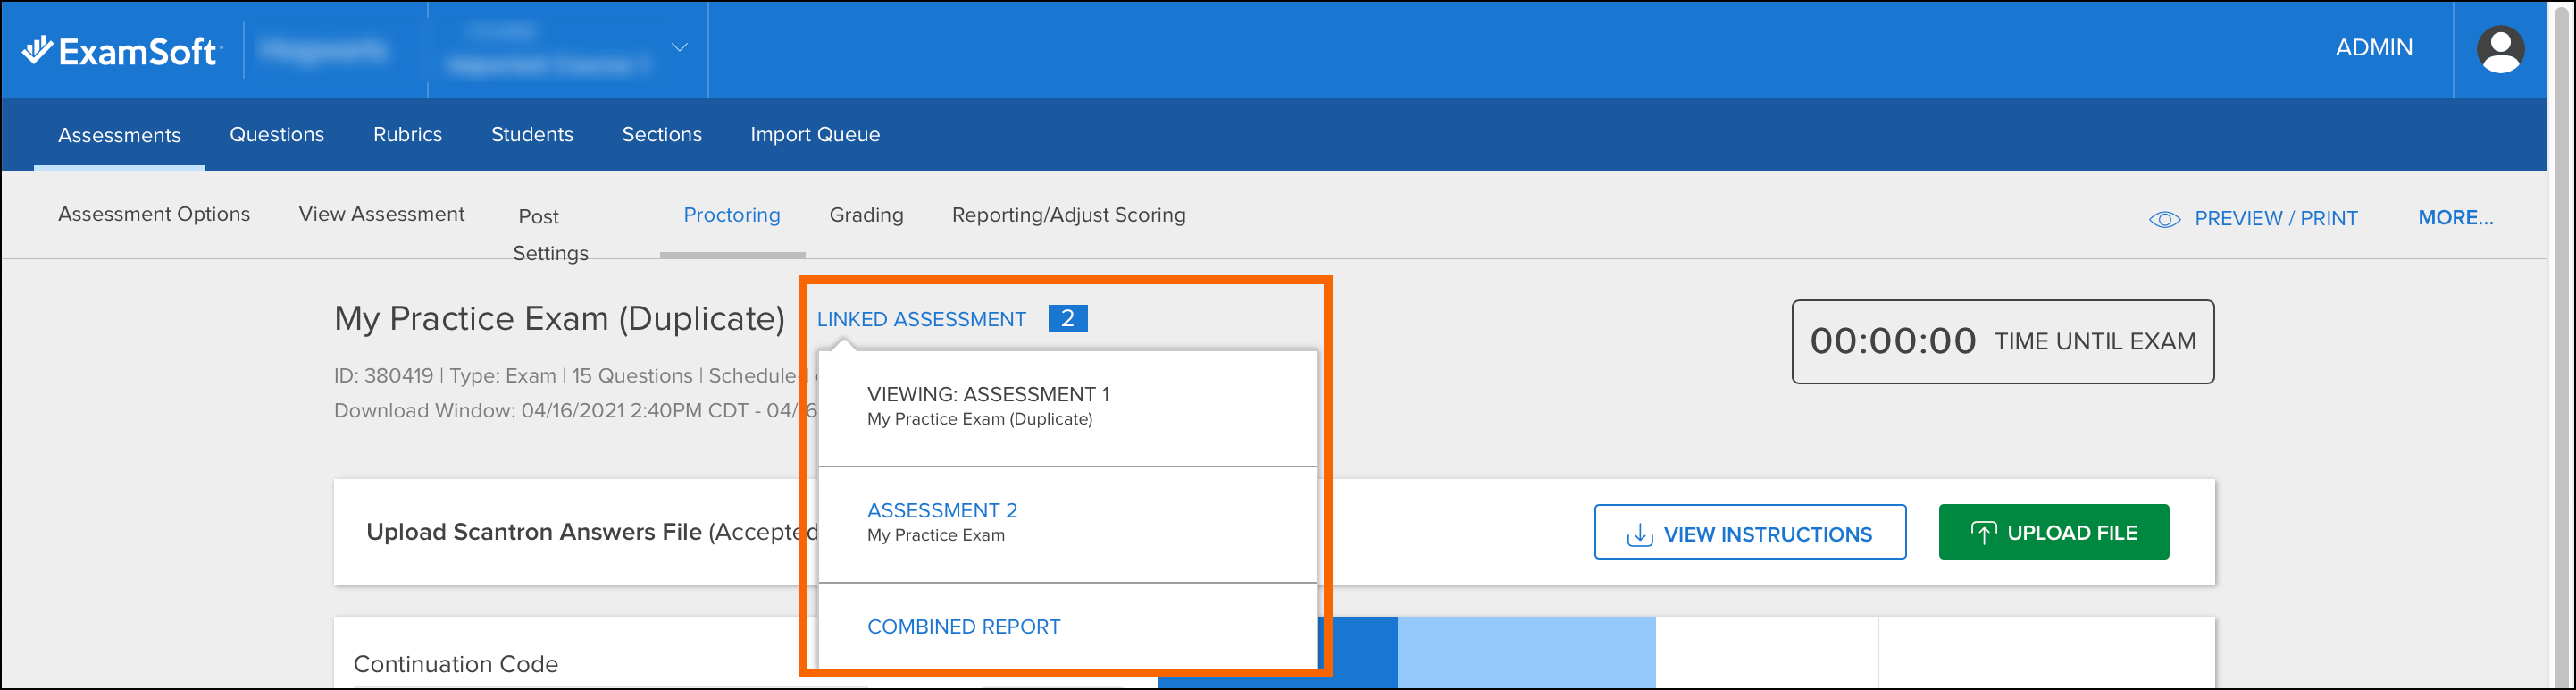
Task: Open the MORE... menu
Action: click(2455, 217)
